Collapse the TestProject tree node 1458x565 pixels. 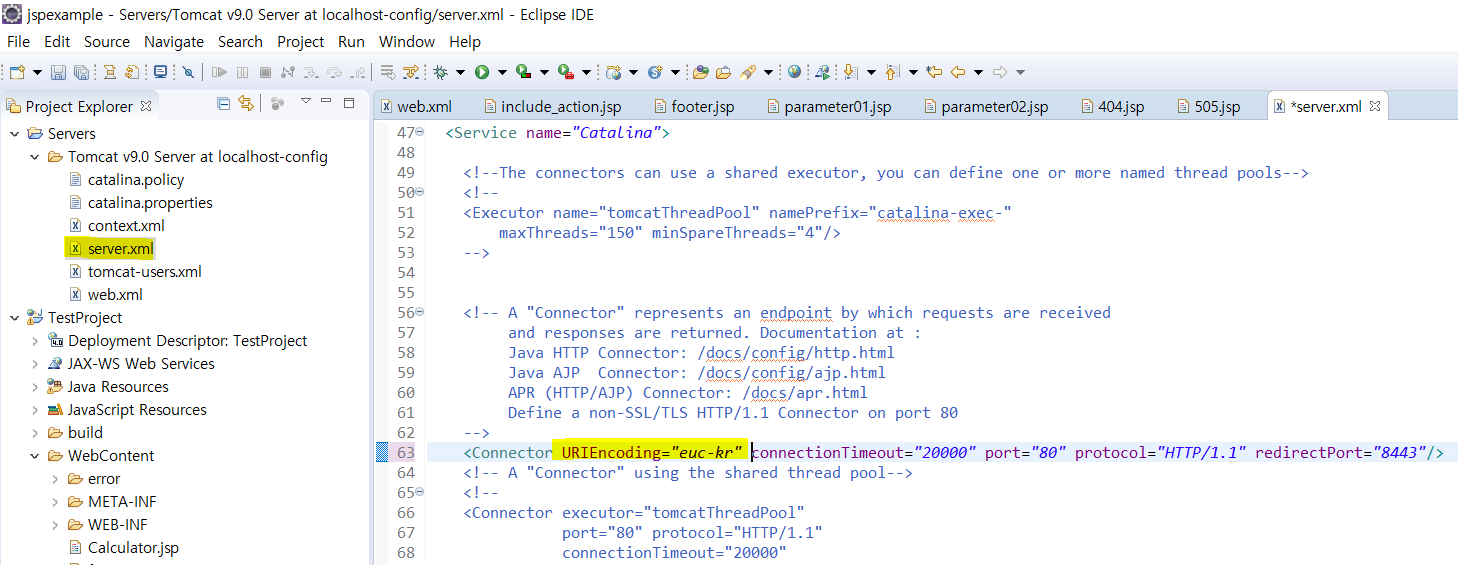[x=14, y=317]
